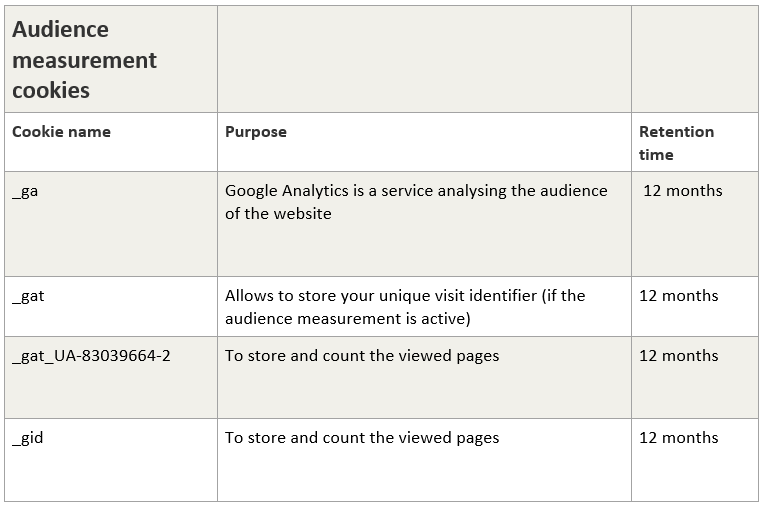Click the _ga row's 12 months retention
Viewport: 763px width, 507px height.
pyautogui.click(x=683, y=191)
